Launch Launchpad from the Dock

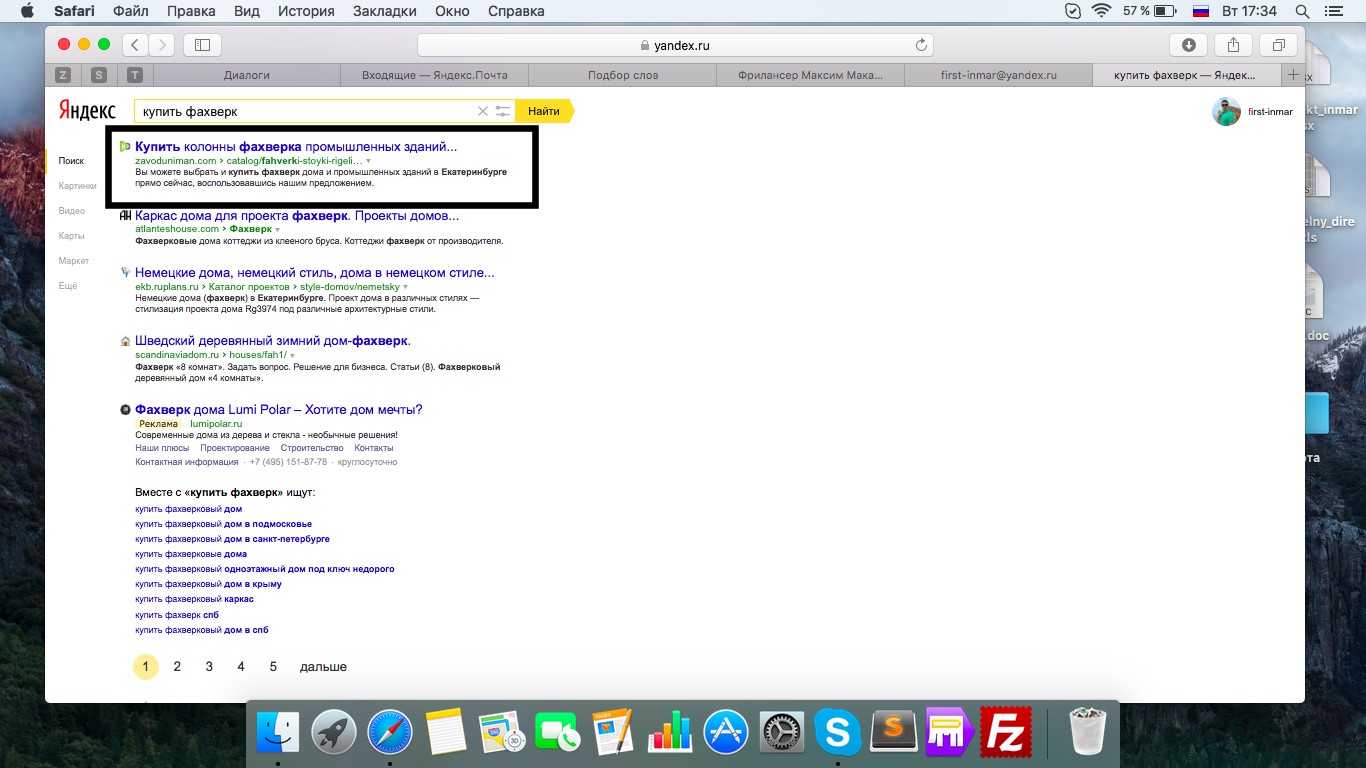(x=333, y=732)
